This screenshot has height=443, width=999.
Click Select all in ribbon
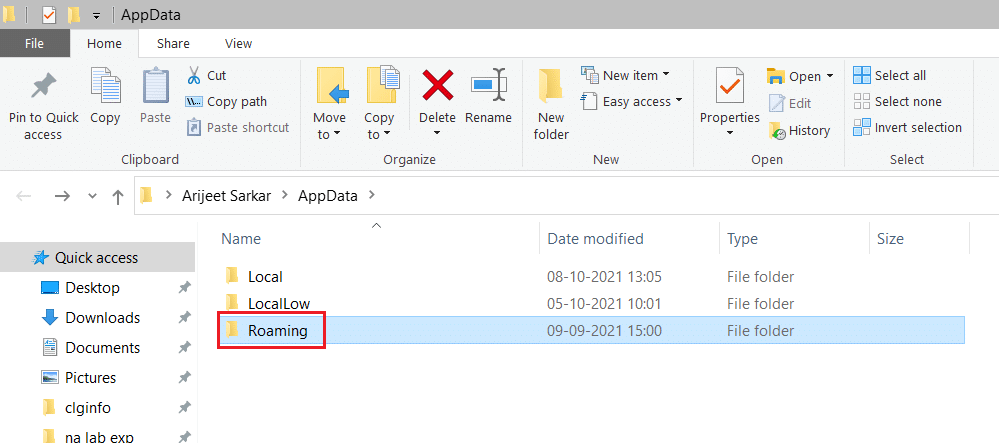point(890,75)
